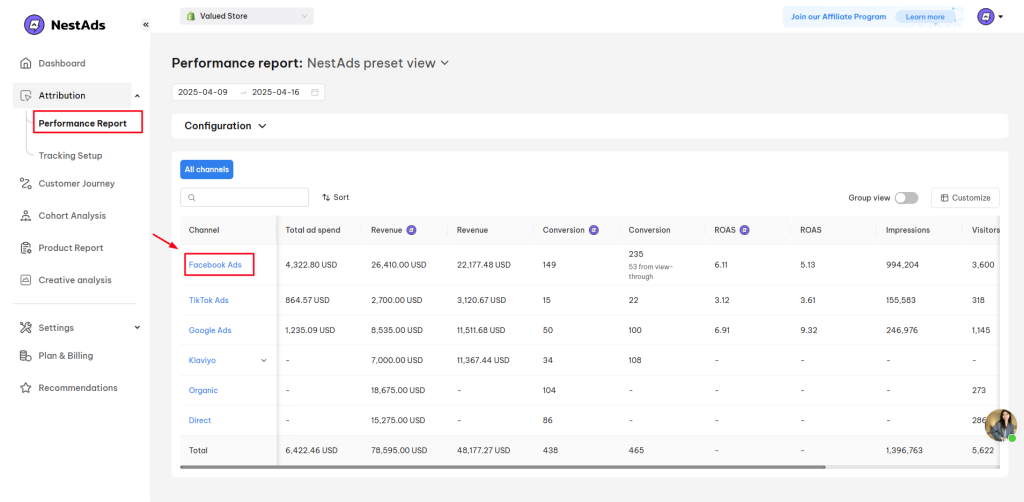1024x502 pixels.
Task: Select Performance Report submenu item
Action: point(82,123)
